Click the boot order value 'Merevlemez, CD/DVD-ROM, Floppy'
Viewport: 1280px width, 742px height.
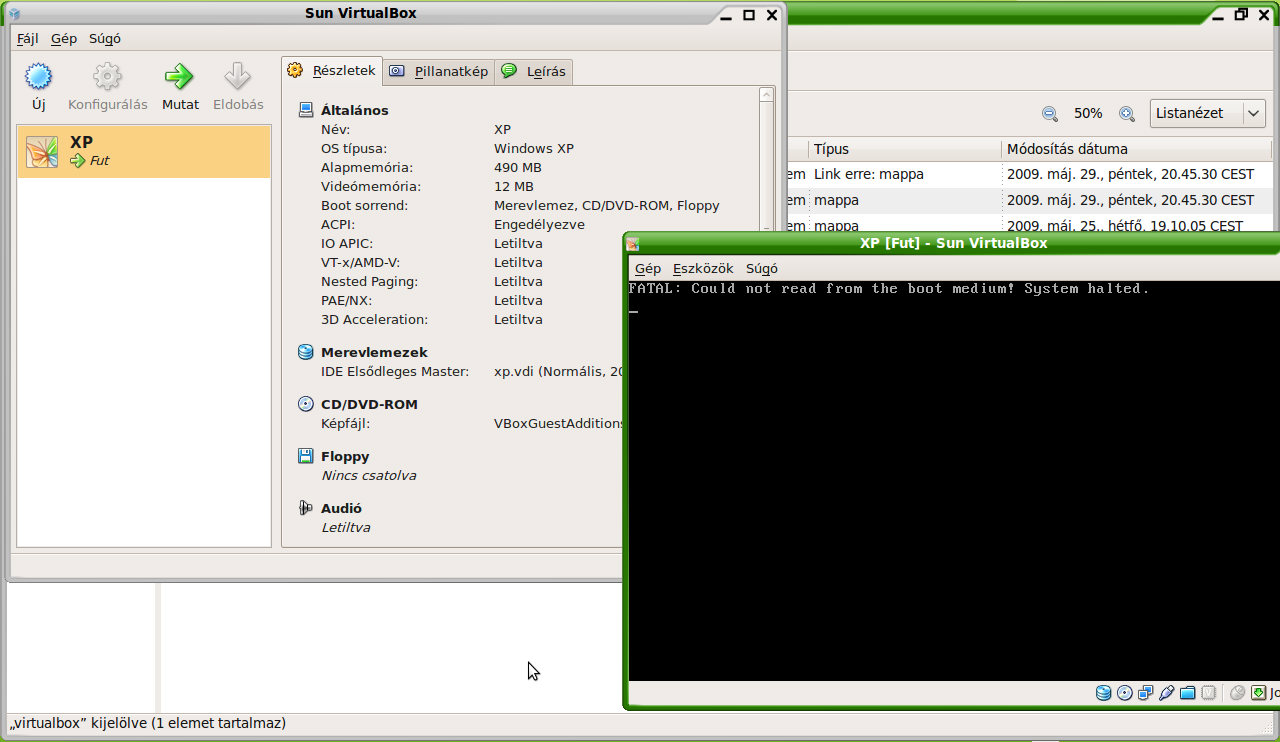pos(607,205)
